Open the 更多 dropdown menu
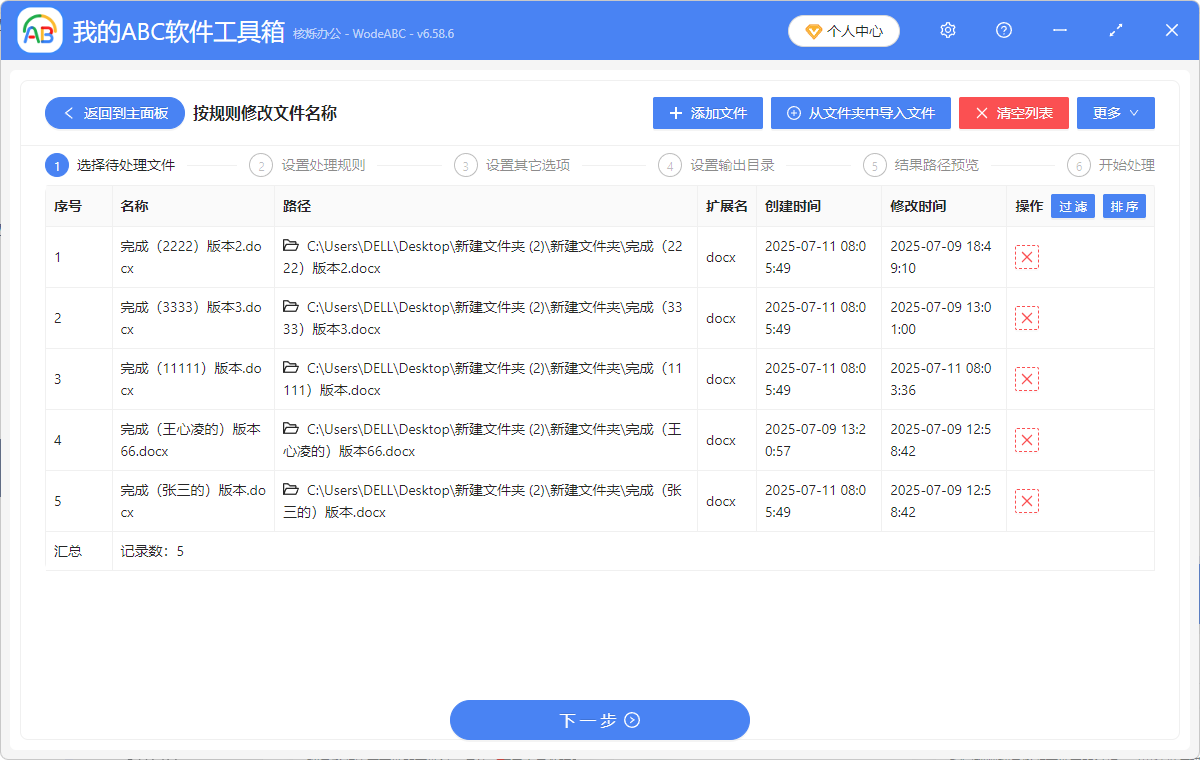This screenshot has height=760, width=1200. coord(1115,112)
